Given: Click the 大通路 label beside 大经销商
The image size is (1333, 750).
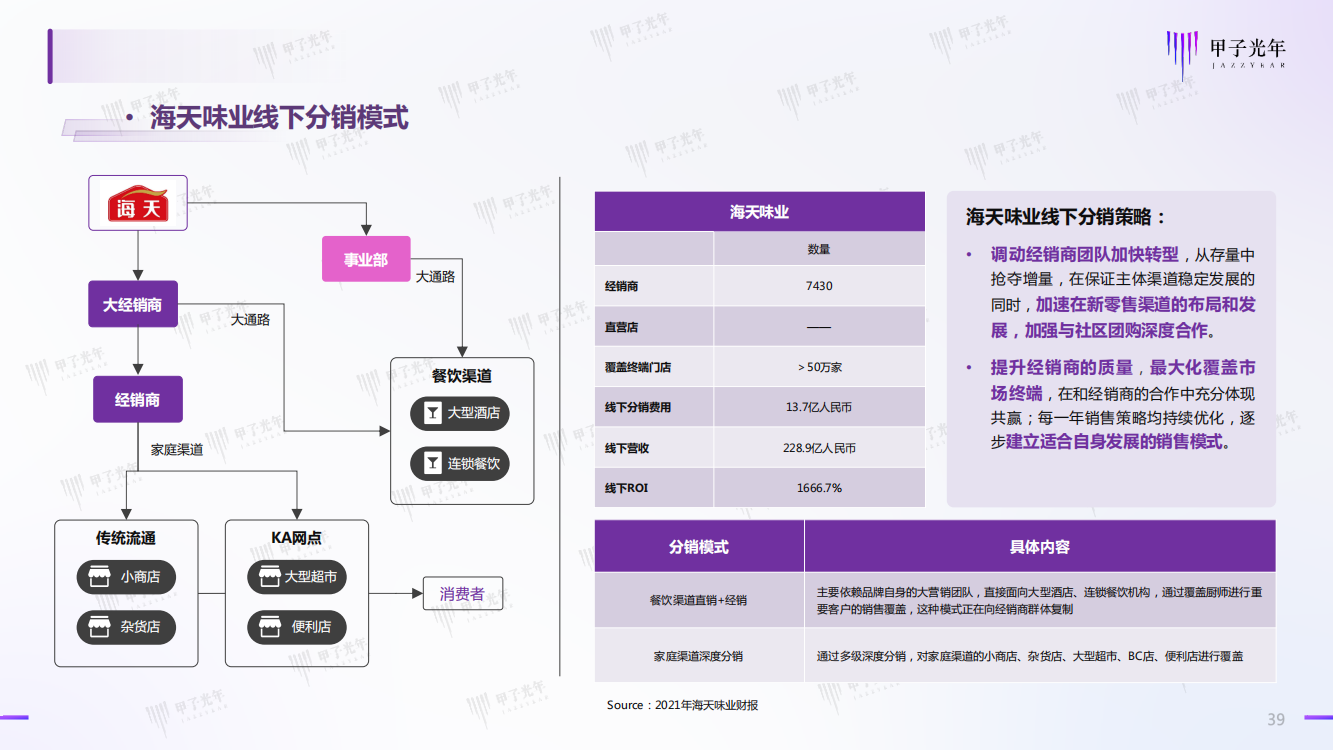Looking at the screenshot, I should pyautogui.click(x=250, y=320).
